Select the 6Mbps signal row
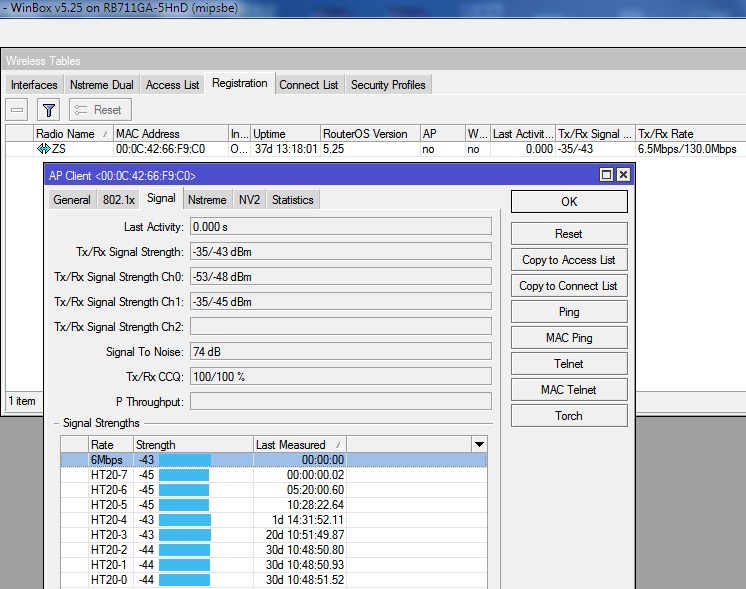 (274, 460)
